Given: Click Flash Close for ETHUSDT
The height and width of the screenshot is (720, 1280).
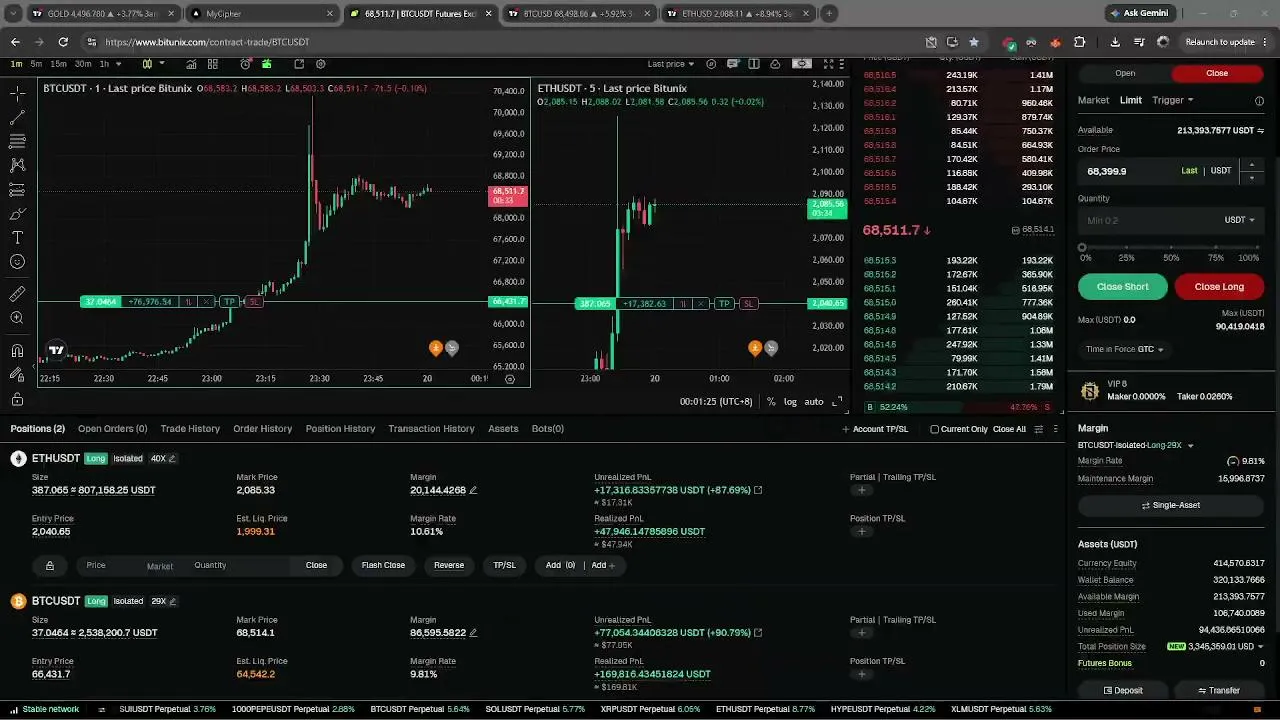Looking at the screenshot, I should coord(383,565).
